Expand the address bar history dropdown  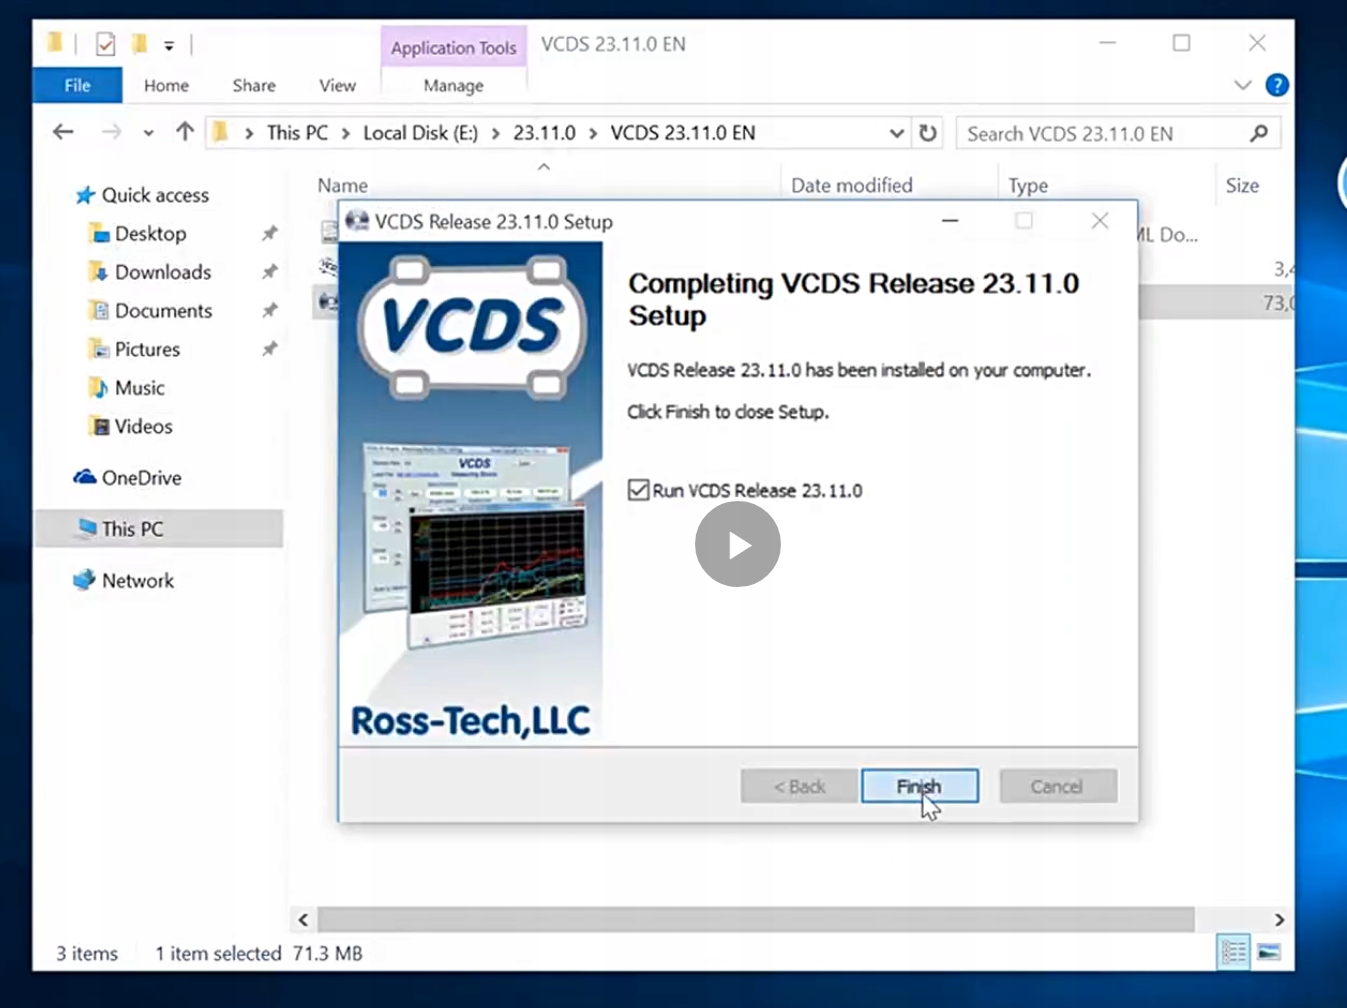[897, 133]
